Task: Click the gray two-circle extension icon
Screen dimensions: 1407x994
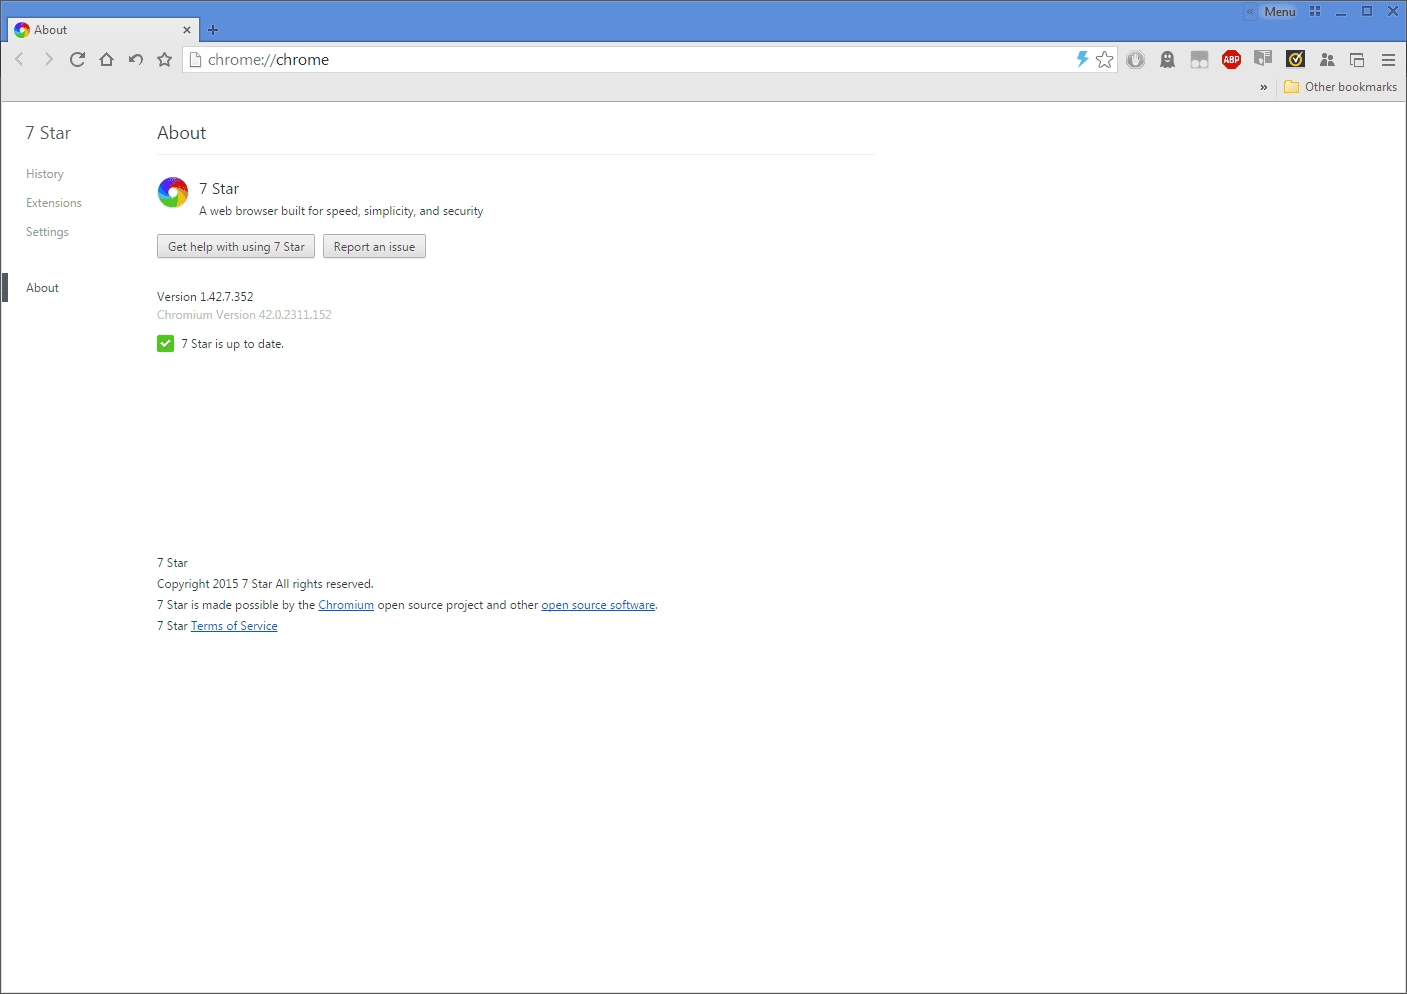Action: 1199,60
